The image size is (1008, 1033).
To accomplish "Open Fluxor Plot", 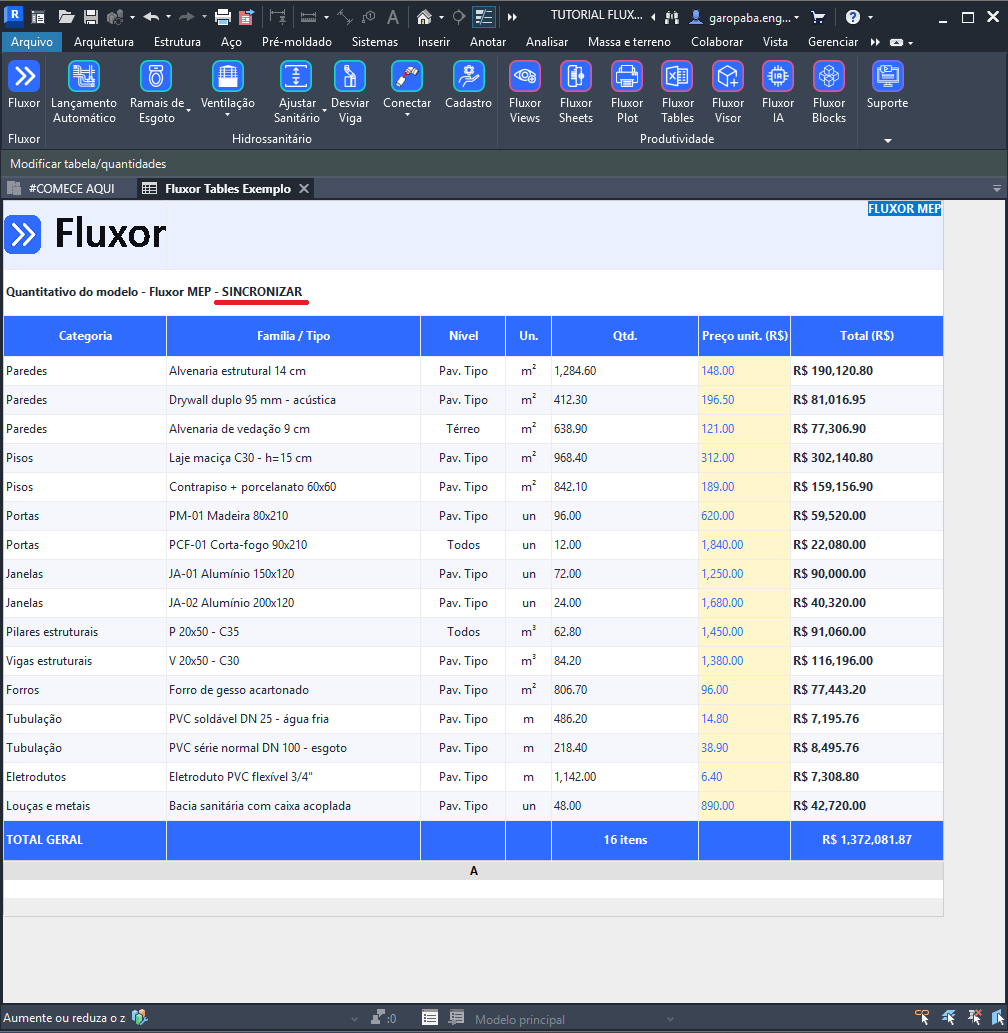I will point(627,92).
